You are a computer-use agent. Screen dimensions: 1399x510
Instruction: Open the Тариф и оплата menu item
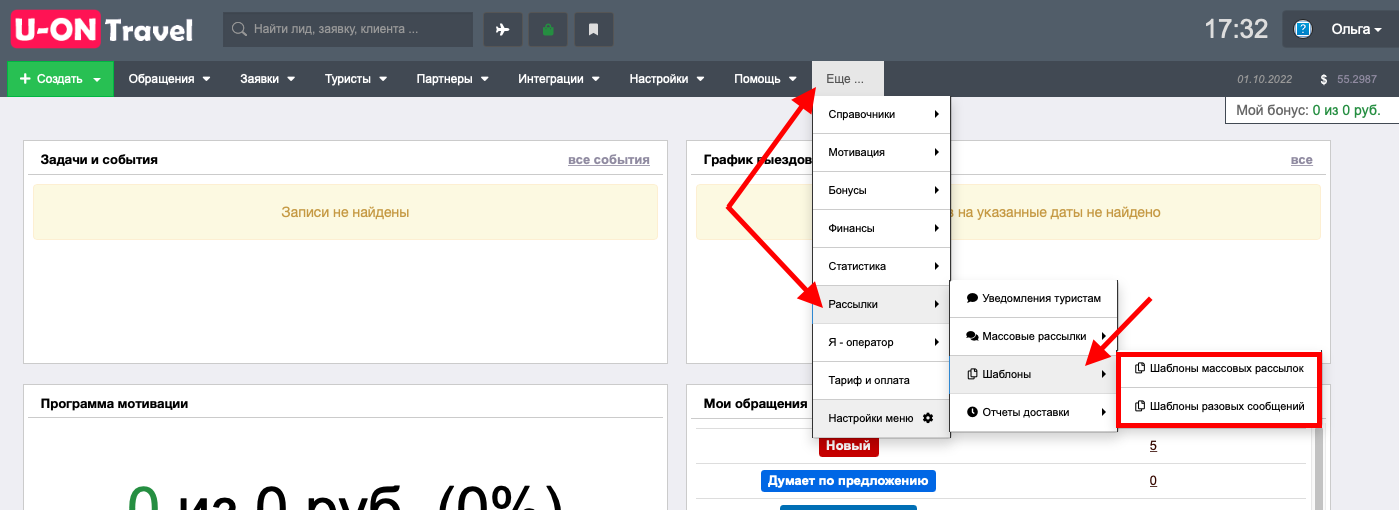(881, 380)
